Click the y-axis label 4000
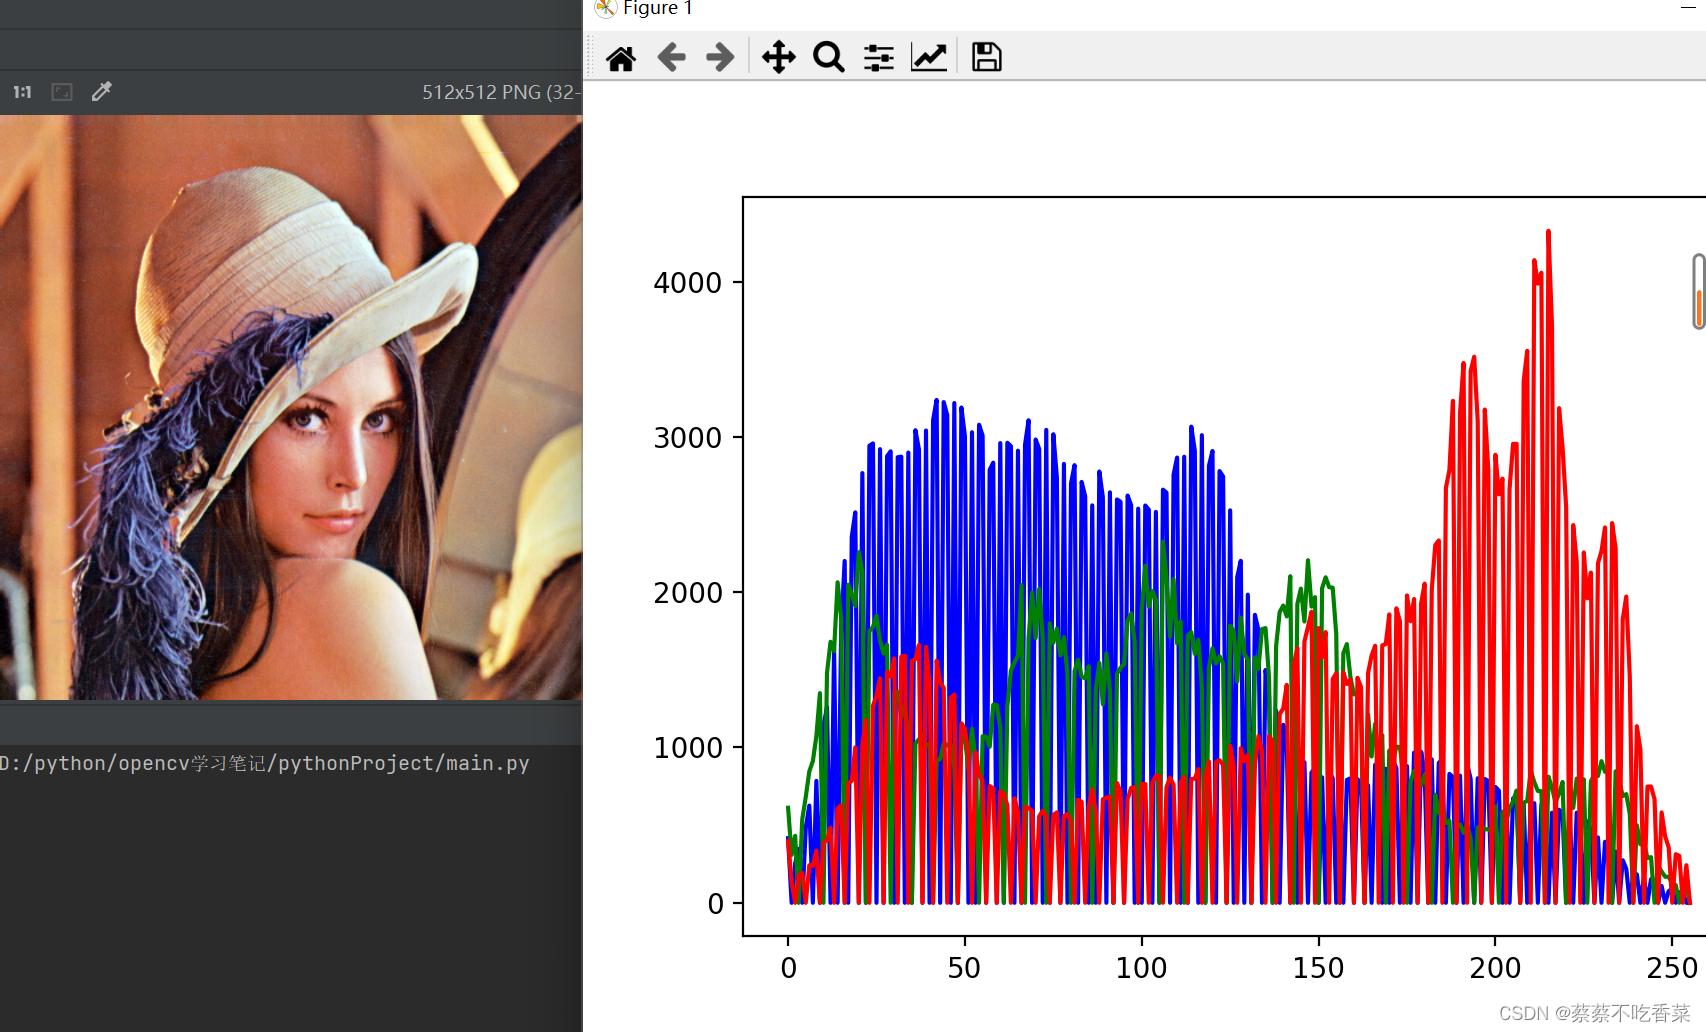Image resolution: width=1706 pixels, height=1032 pixels. coord(688,283)
